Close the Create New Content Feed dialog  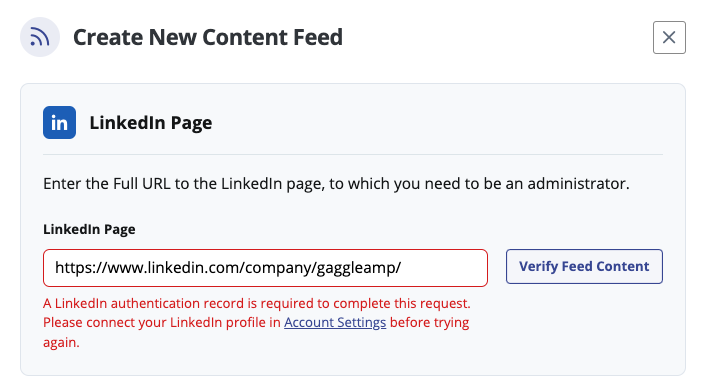[669, 37]
